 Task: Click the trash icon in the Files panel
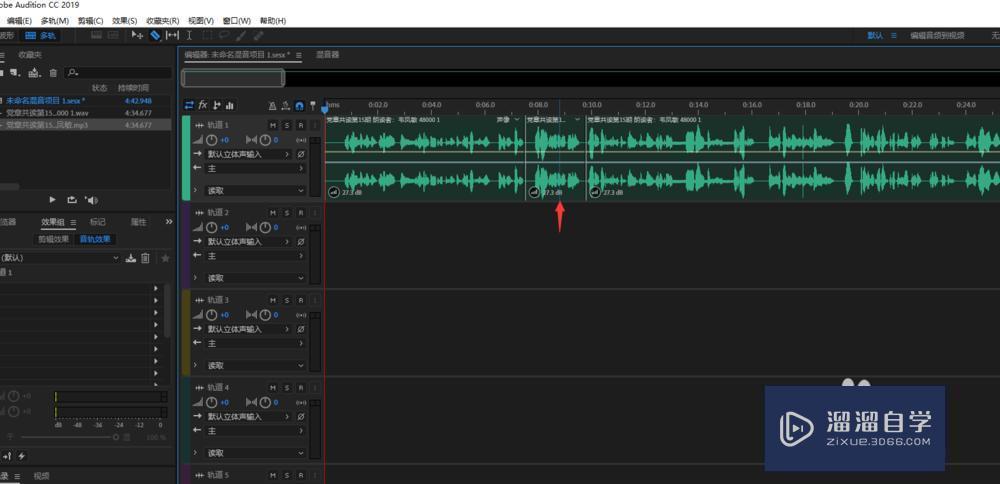click(54, 73)
